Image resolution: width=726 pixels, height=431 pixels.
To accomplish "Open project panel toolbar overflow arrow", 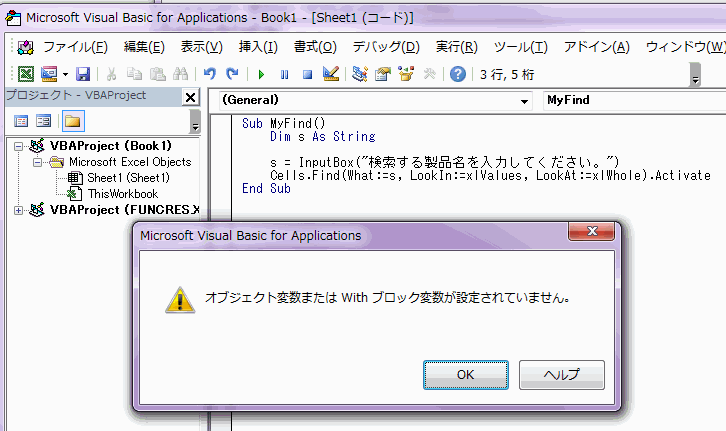I will 195,122.
